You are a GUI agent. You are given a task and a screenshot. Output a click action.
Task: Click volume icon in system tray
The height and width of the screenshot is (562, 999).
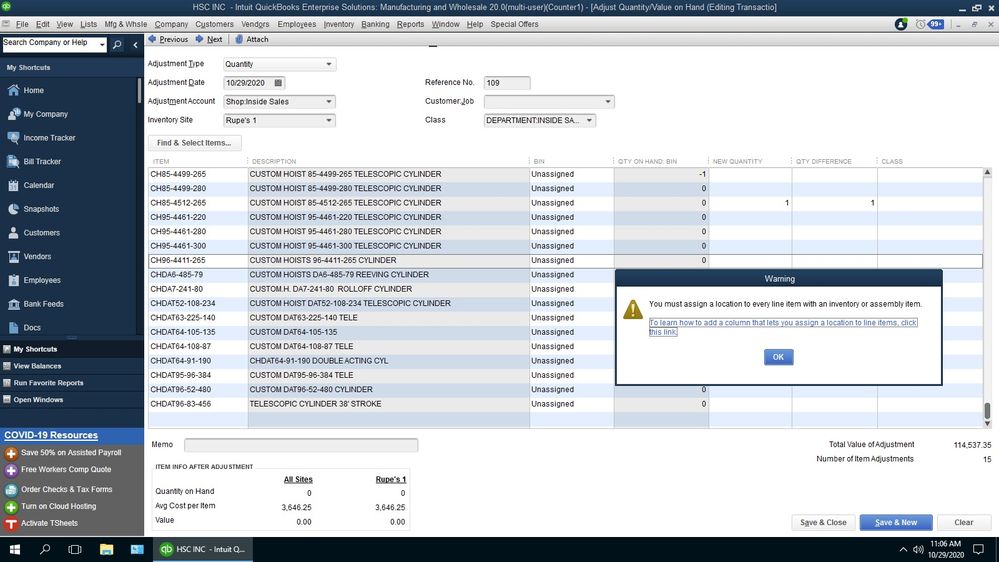(x=918, y=549)
